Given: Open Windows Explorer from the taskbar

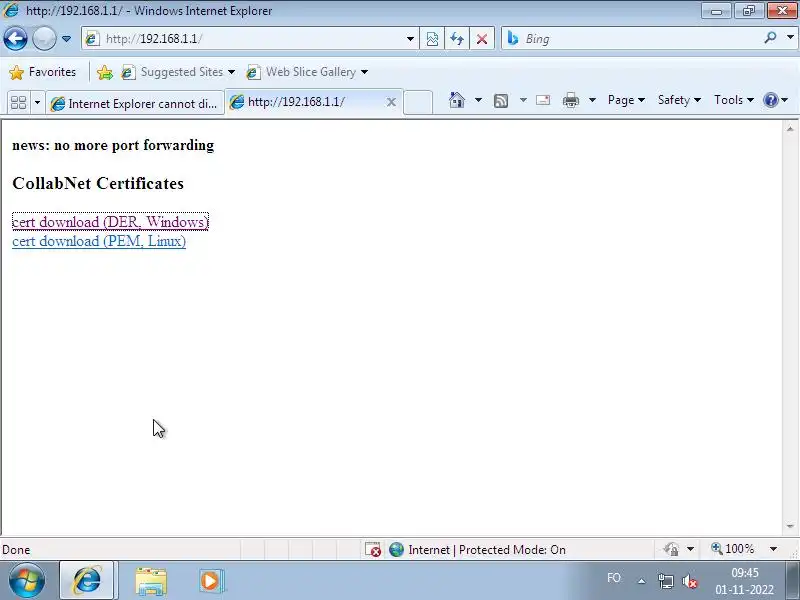Looking at the screenshot, I should click(x=151, y=581).
